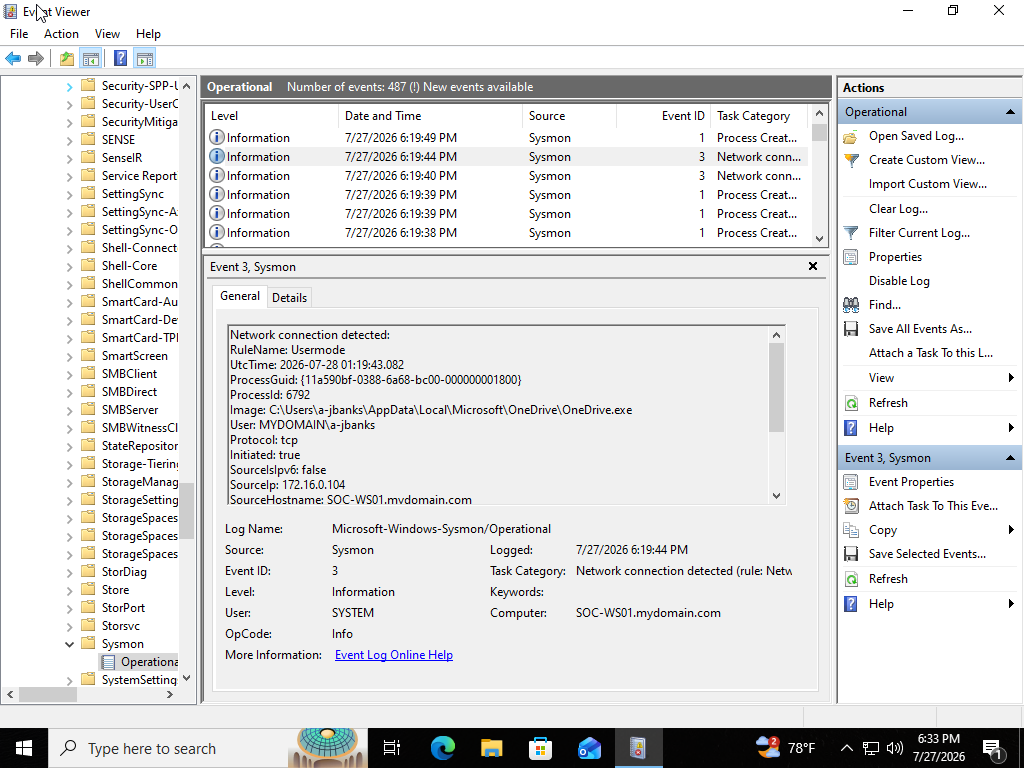Switch to the General tab
The height and width of the screenshot is (768, 1024).
tap(240, 296)
